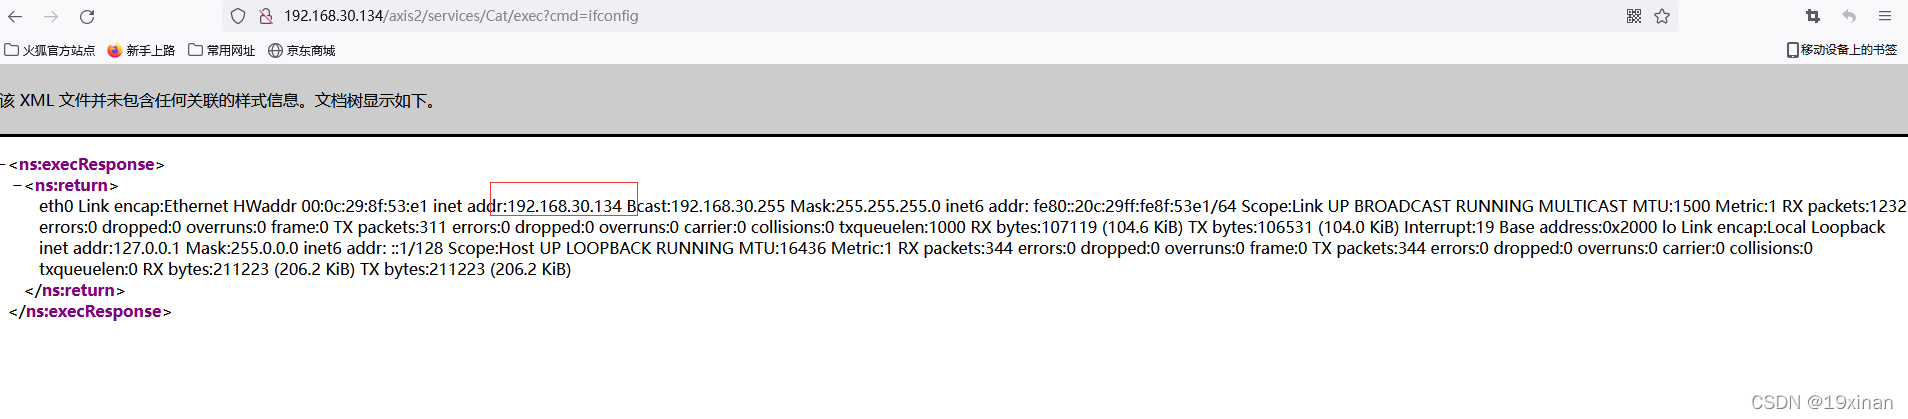Open the 移动设备上的书签 folder
Viewport: 1908px width, 419px height.
tap(1842, 50)
